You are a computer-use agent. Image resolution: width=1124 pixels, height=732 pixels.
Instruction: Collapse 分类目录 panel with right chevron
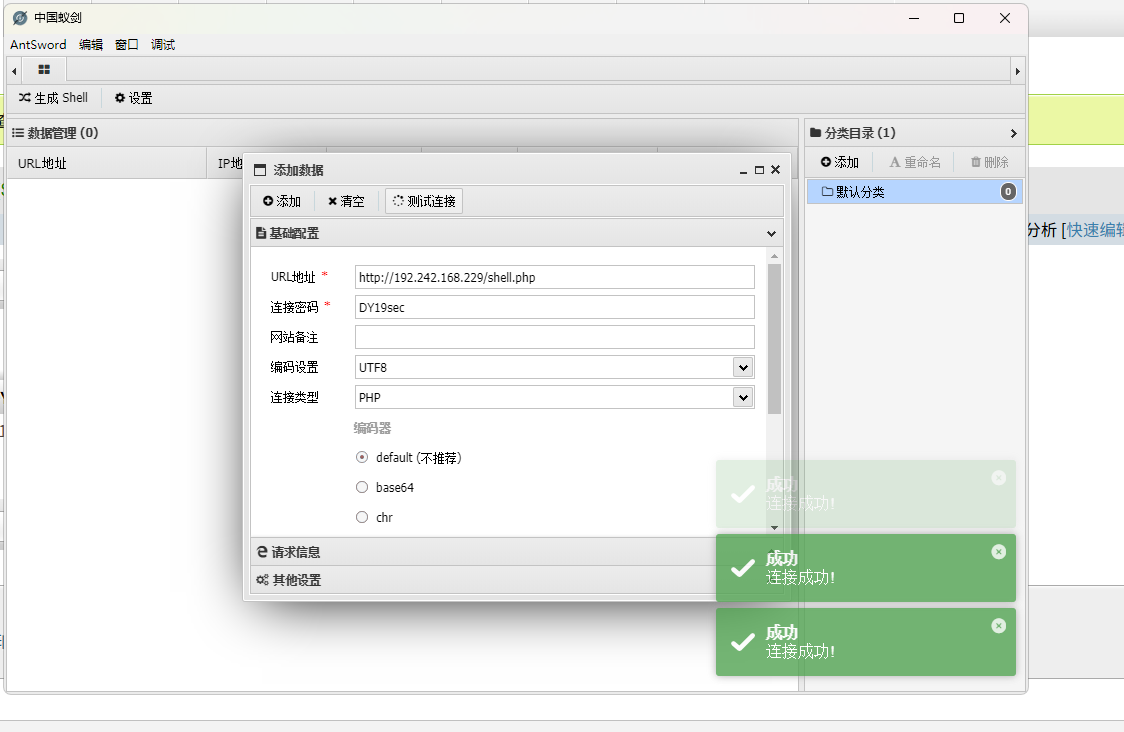[1013, 133]
